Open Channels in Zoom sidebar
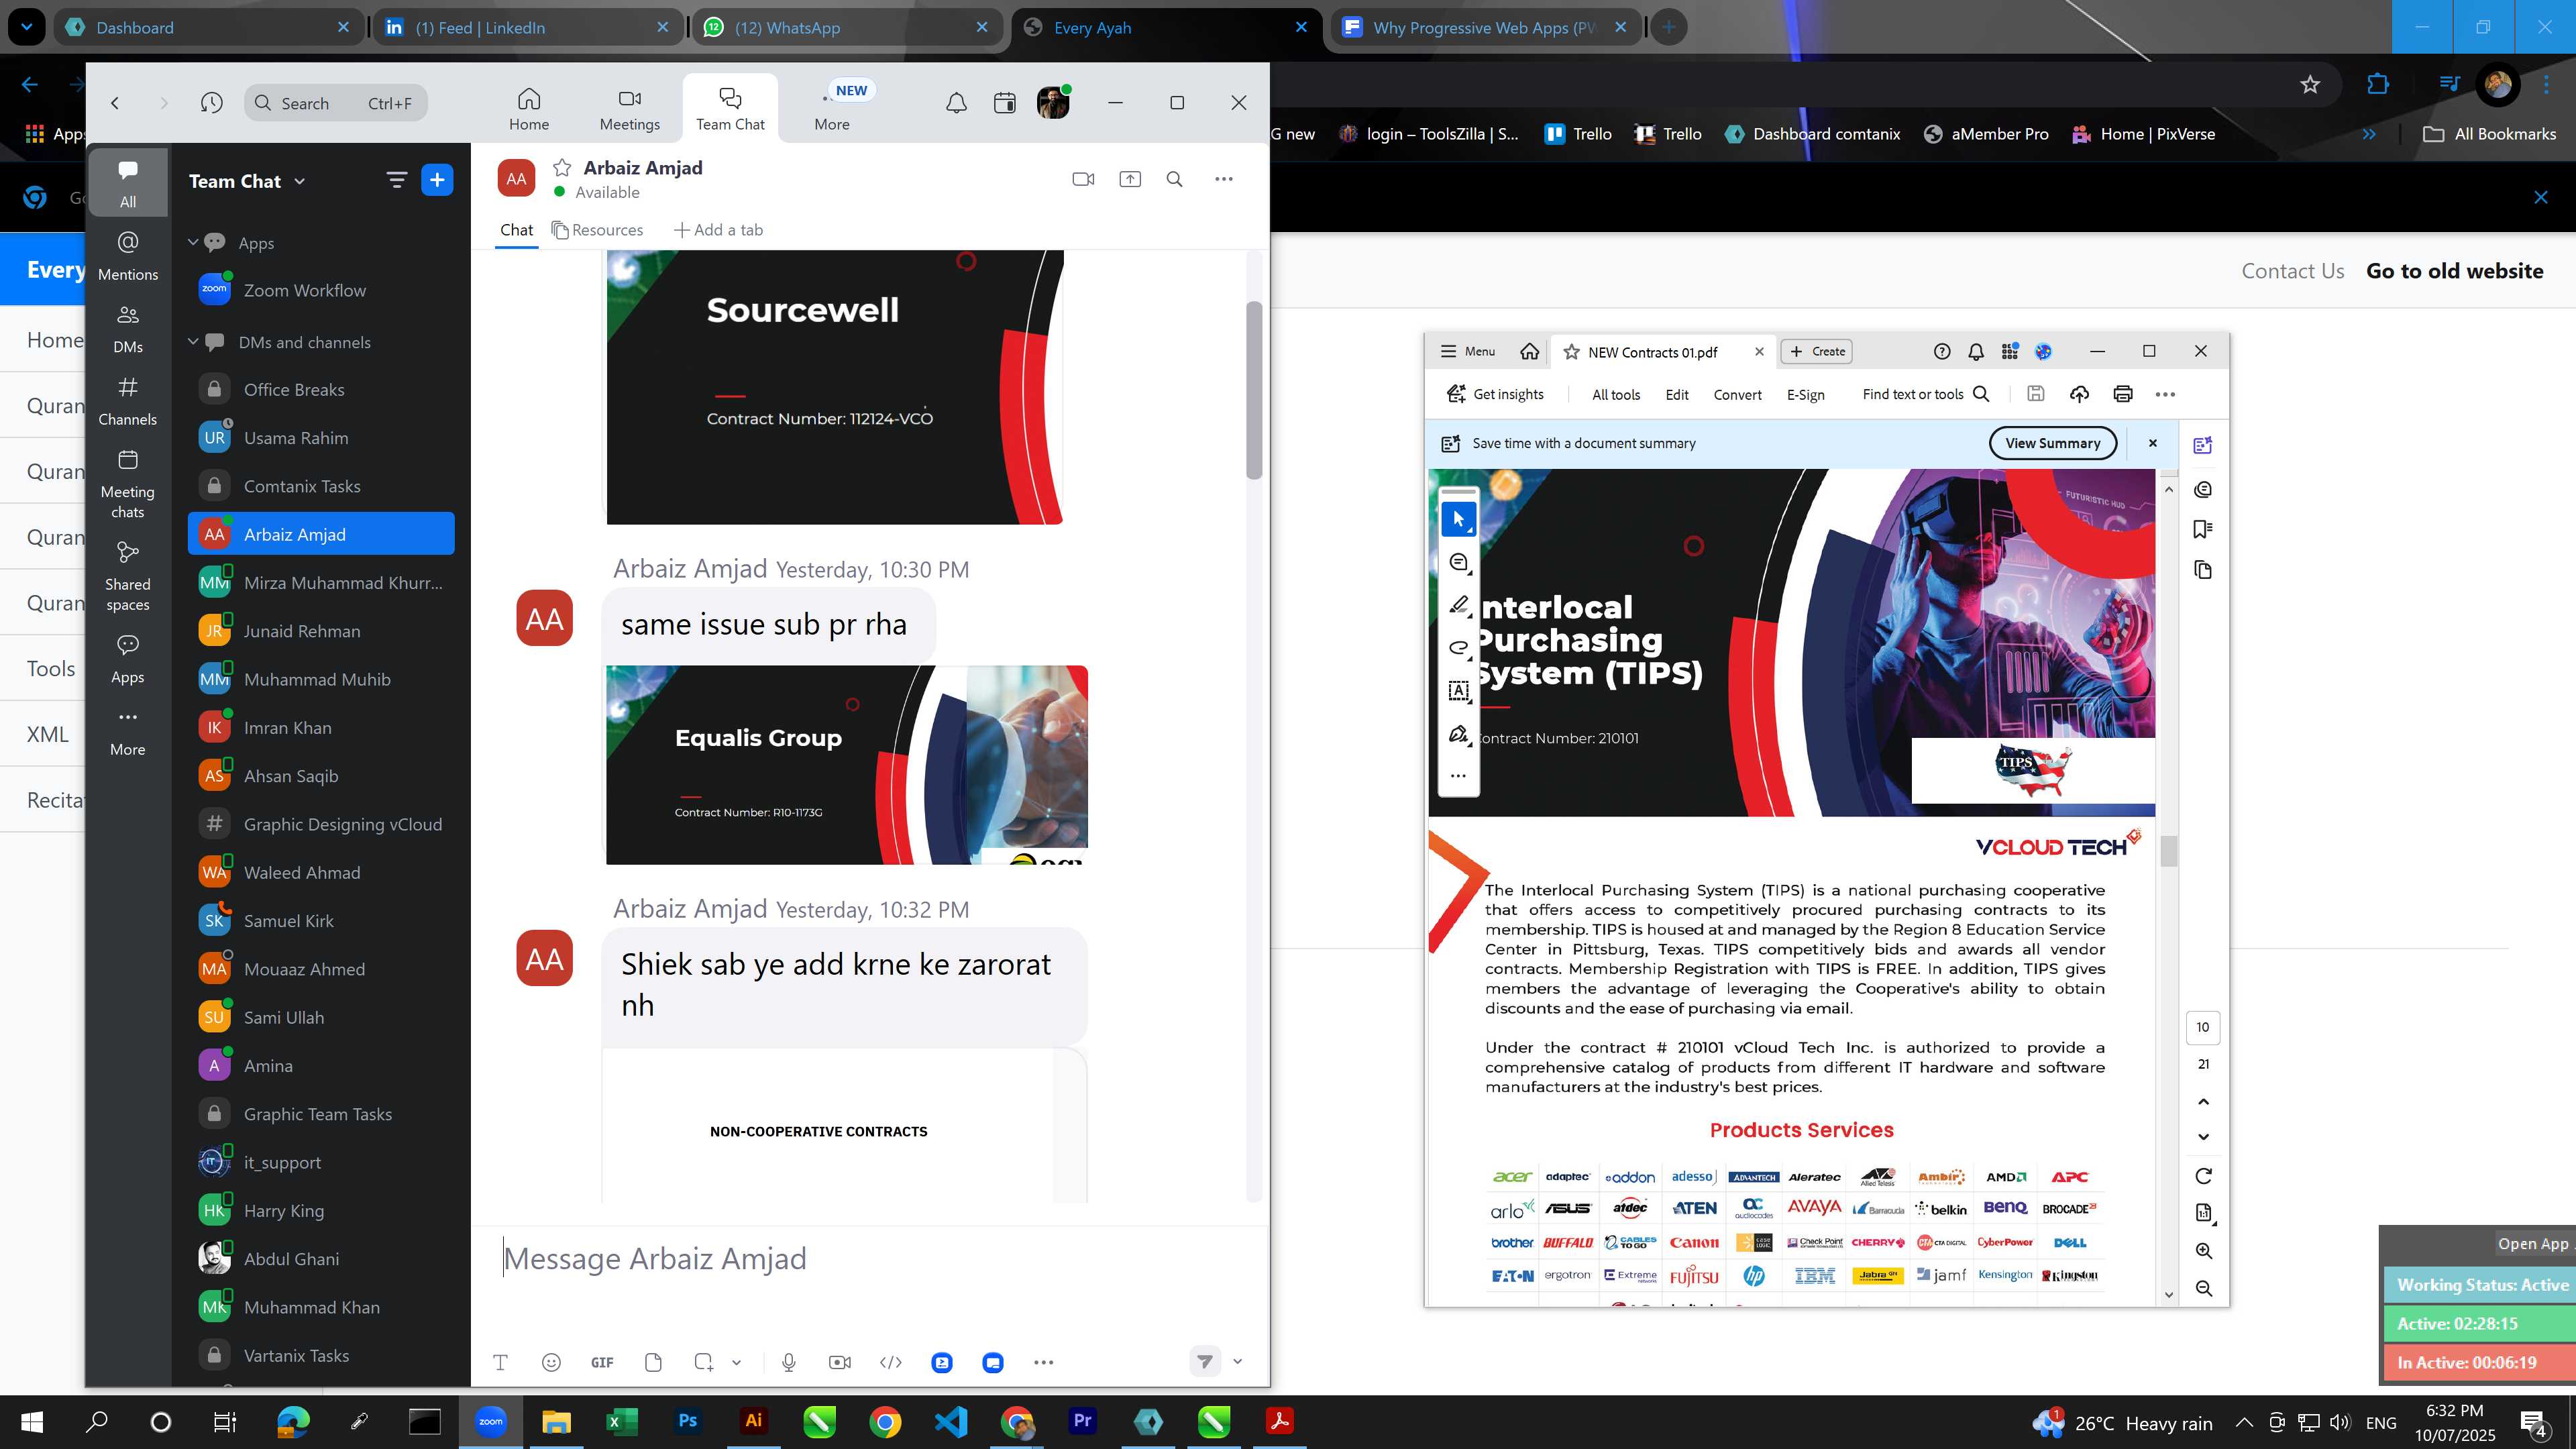 (x=127, y=400)
